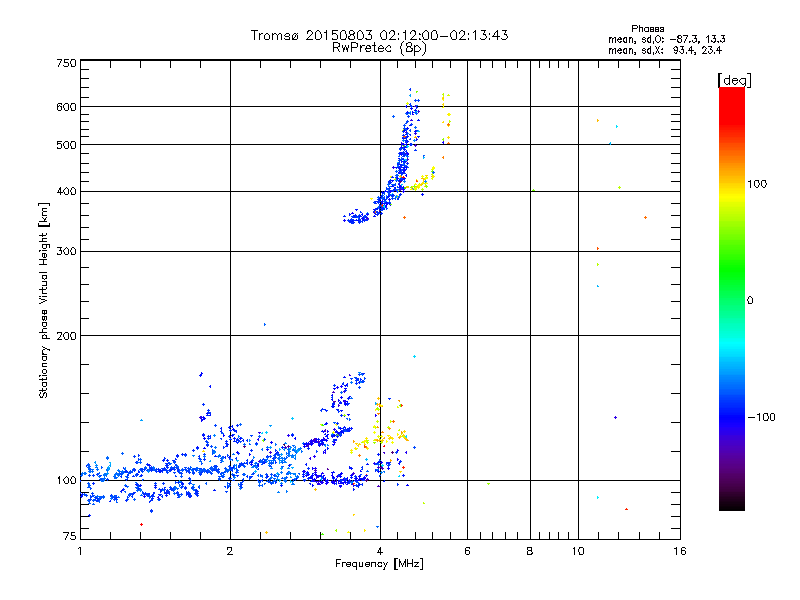The height and width of the screenshot is (600, 800).
Task: Click the '[deg]' colorbar unit label
Action: 734,80
